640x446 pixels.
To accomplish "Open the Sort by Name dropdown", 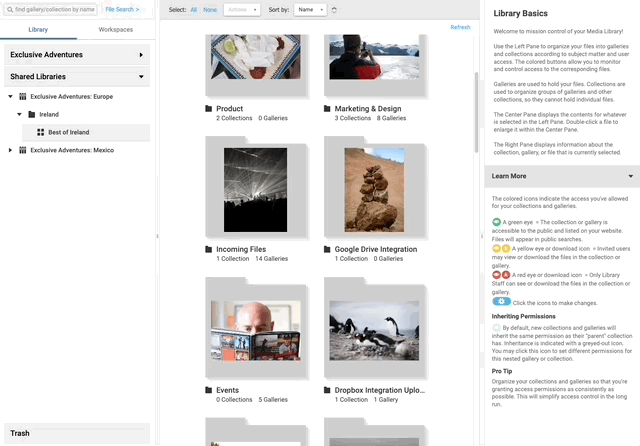I will (309, 10).
